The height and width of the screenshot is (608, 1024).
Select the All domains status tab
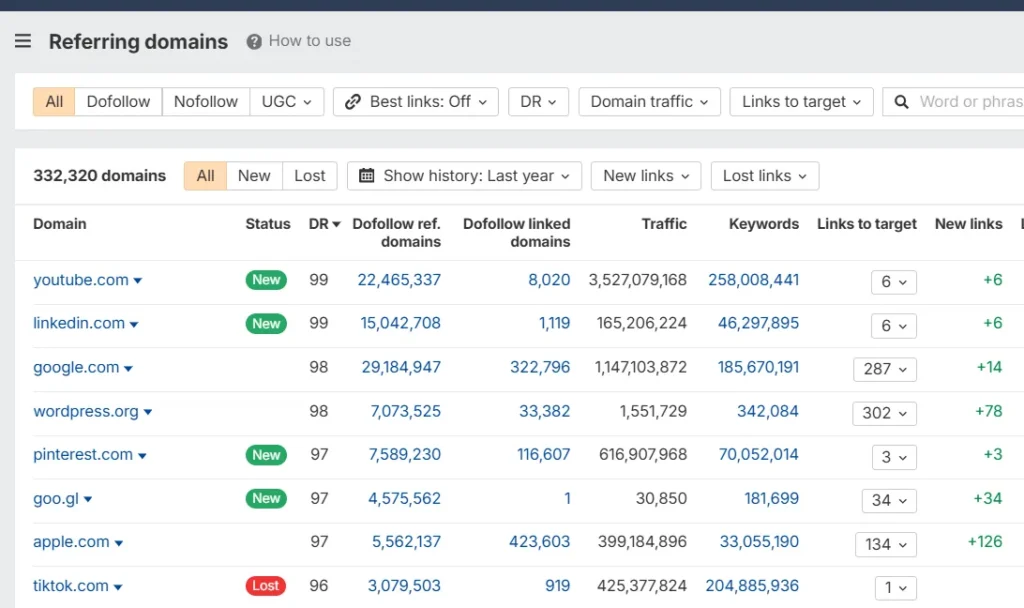(x=205, y=176)
